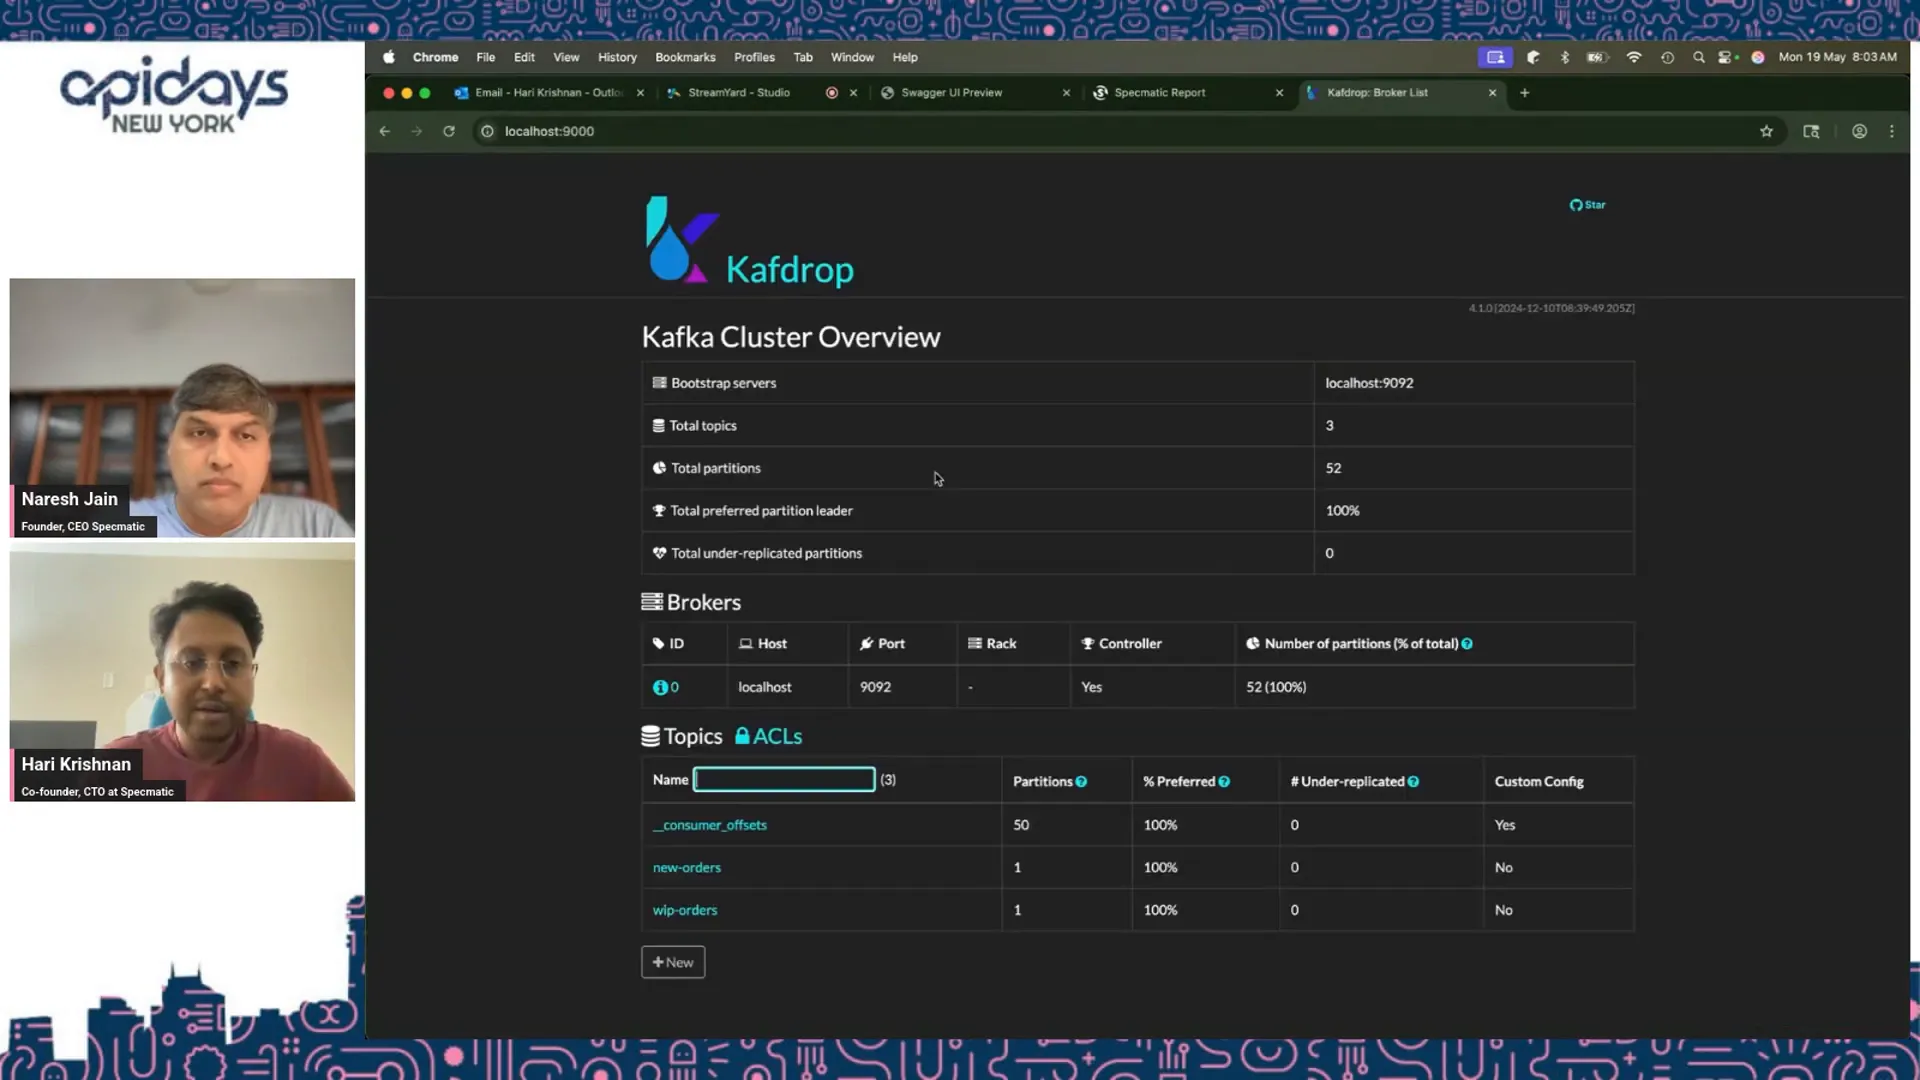
Task: Click the Total partitions value 52
Action: 1333,468
